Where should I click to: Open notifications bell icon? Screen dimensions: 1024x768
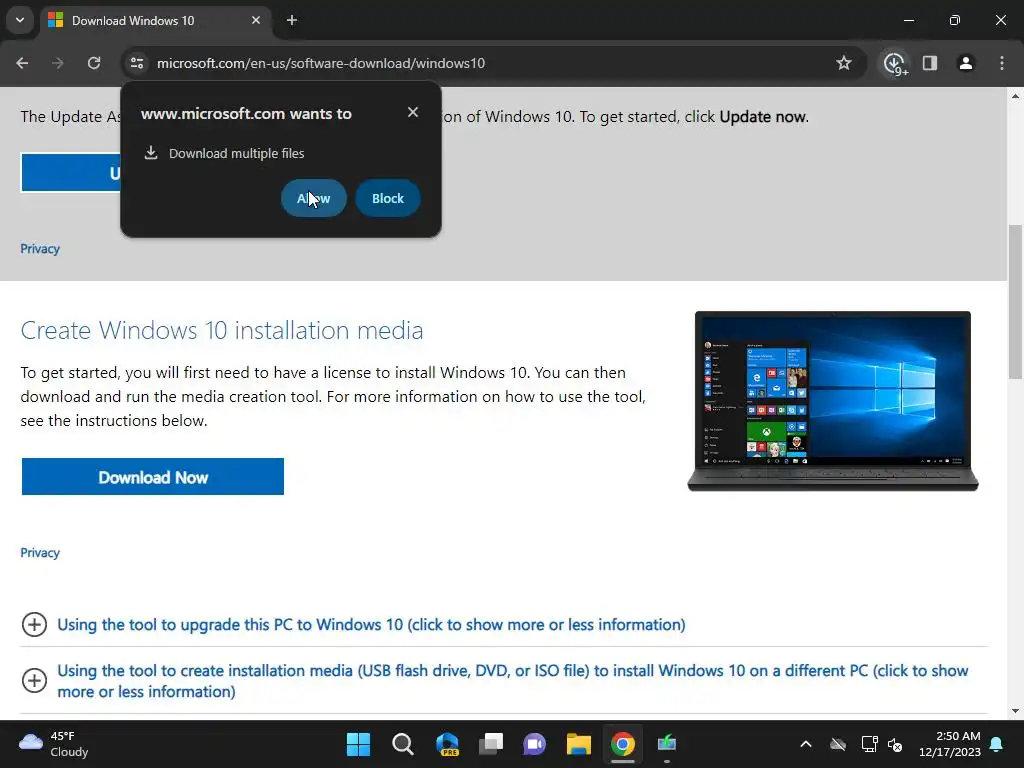997,744
